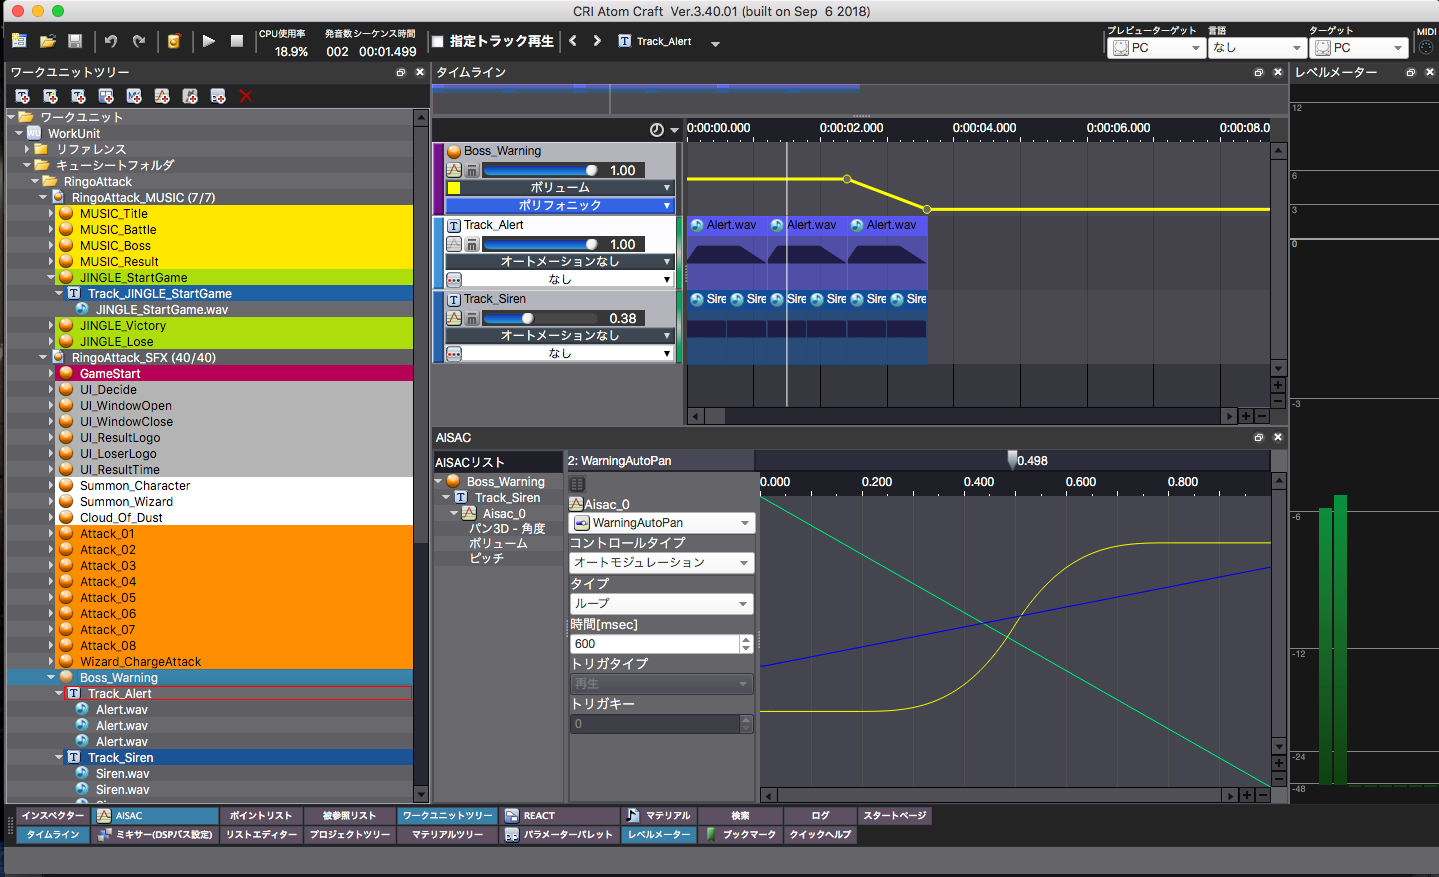This screenshot has width=1439, height=877.
Task: Expand the MUSIC_Title cue
Action: pyautogui.click(x=51, y=214)
